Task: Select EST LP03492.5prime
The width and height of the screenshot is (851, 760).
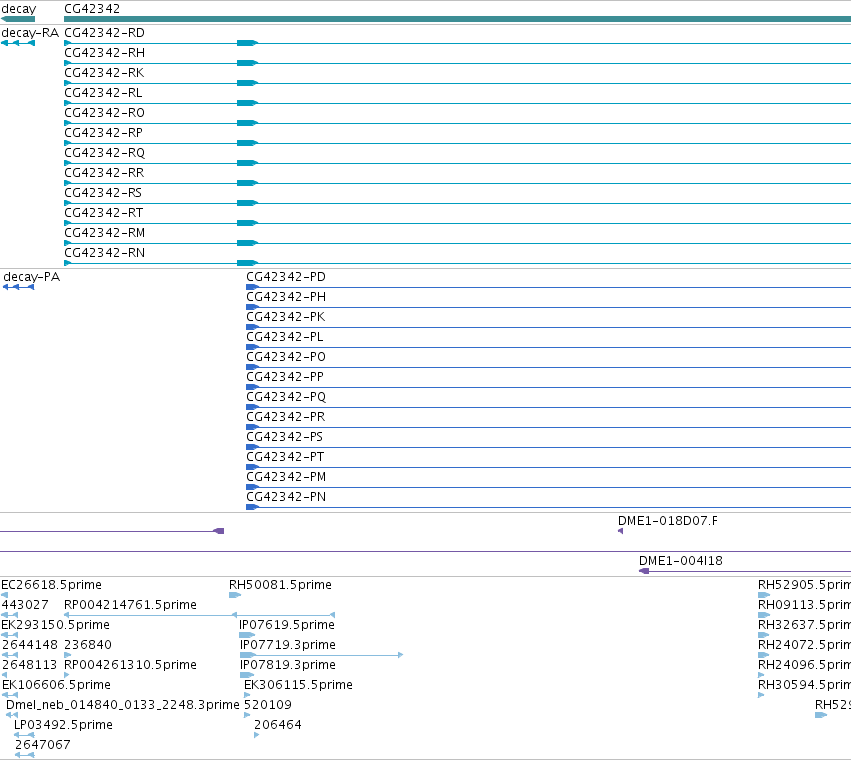Action: 63,725
